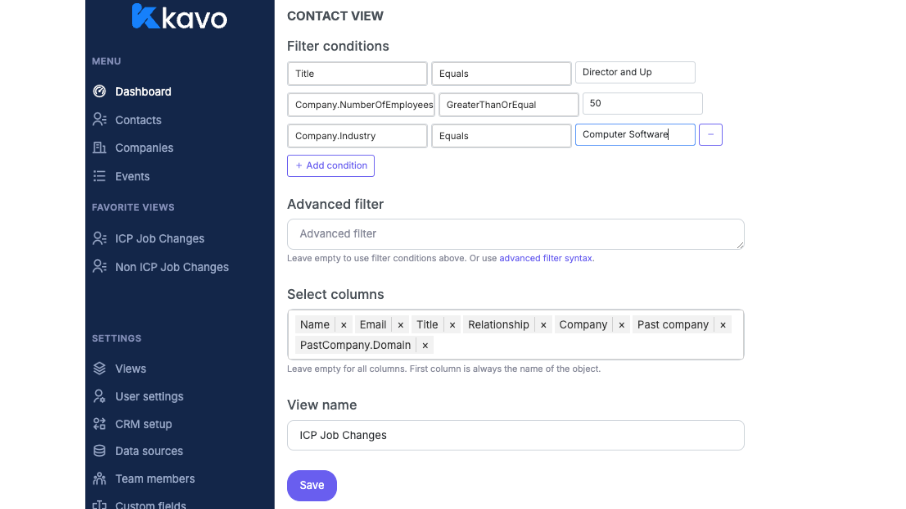
Task: Open ICP Job Changes favorite view
Action: tap(159, 239)
